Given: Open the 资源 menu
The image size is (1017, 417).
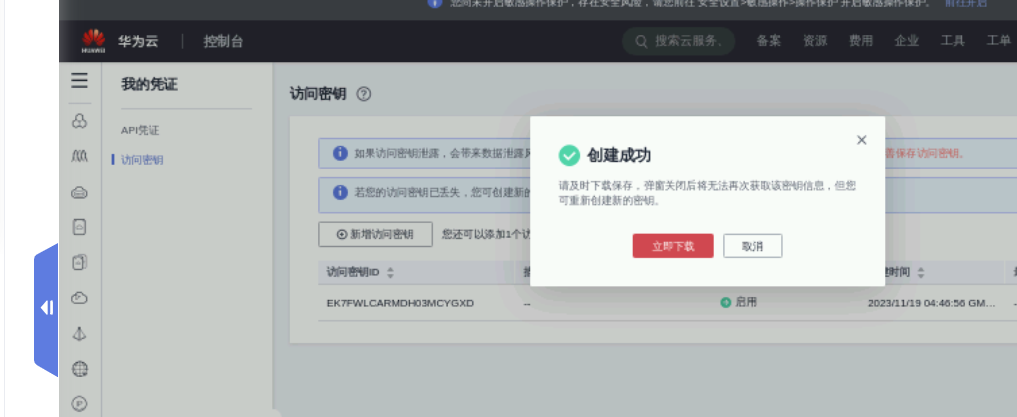Looking at the screenshot, I should [x=815, y=41].
